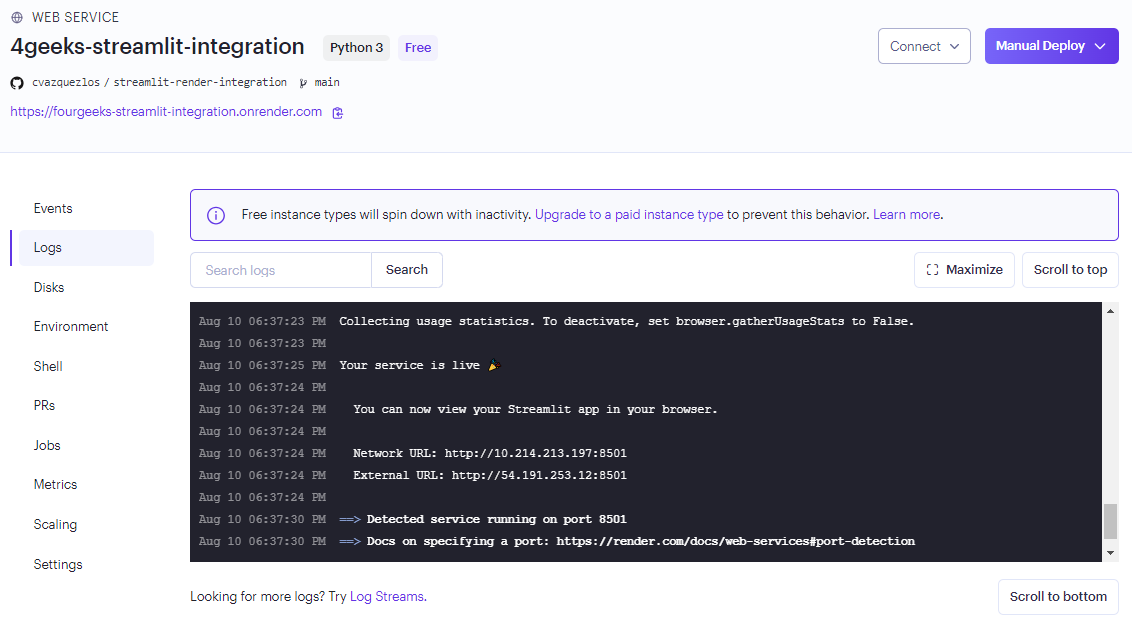Click the Python 3 badge

357,48
